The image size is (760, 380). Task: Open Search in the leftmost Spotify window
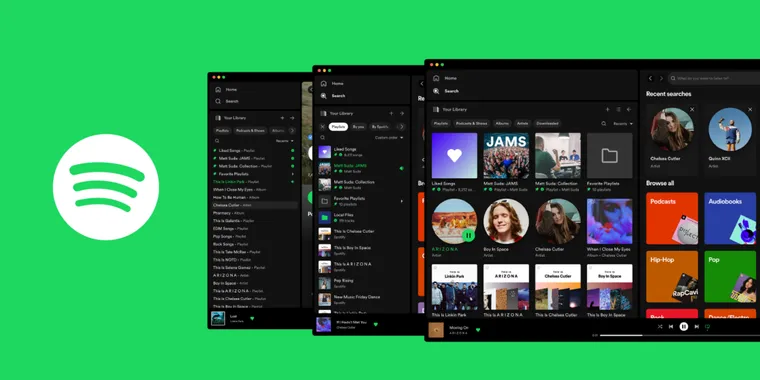[227, 101]
